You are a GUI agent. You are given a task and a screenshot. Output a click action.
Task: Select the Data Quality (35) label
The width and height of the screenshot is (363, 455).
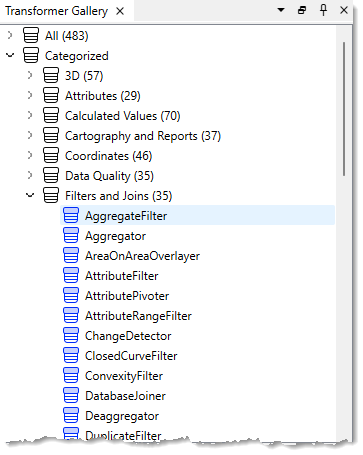tap(109, 176)
